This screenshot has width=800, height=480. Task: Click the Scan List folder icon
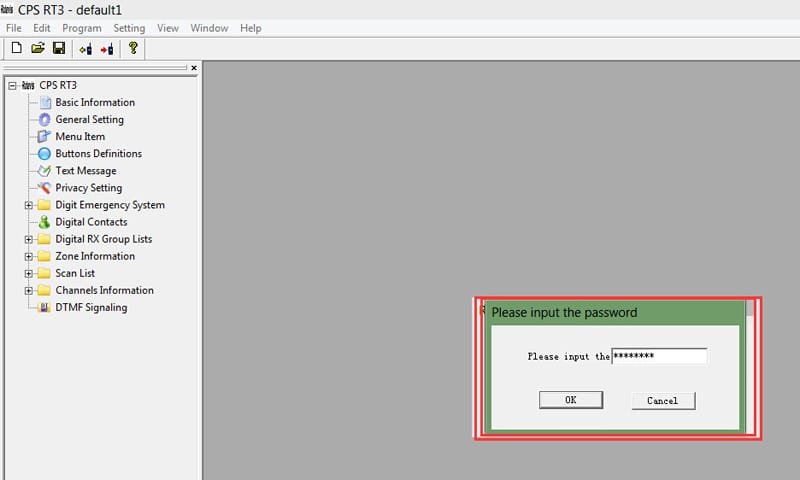coord(44,273)
